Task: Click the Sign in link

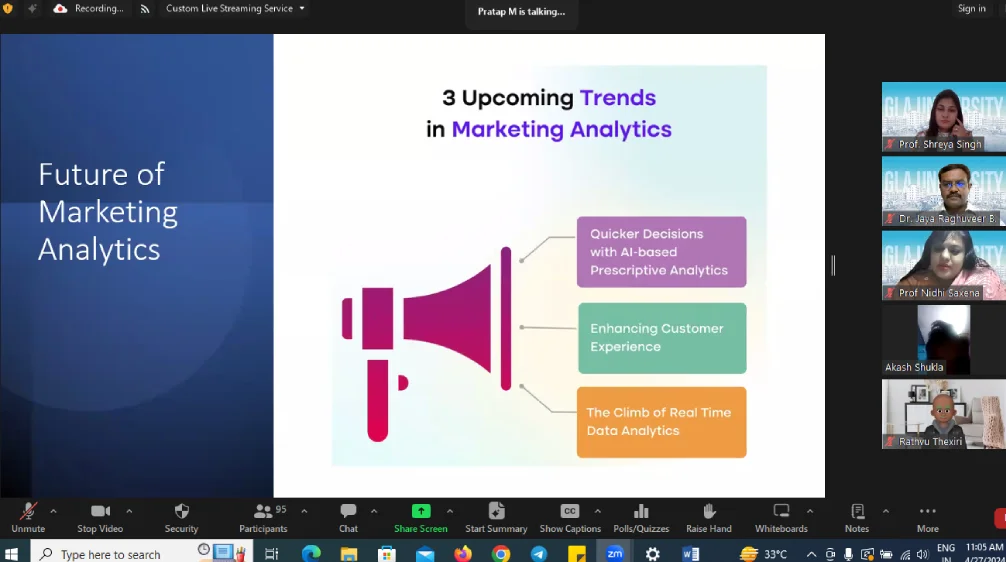Action: click(x=971, y=9)
